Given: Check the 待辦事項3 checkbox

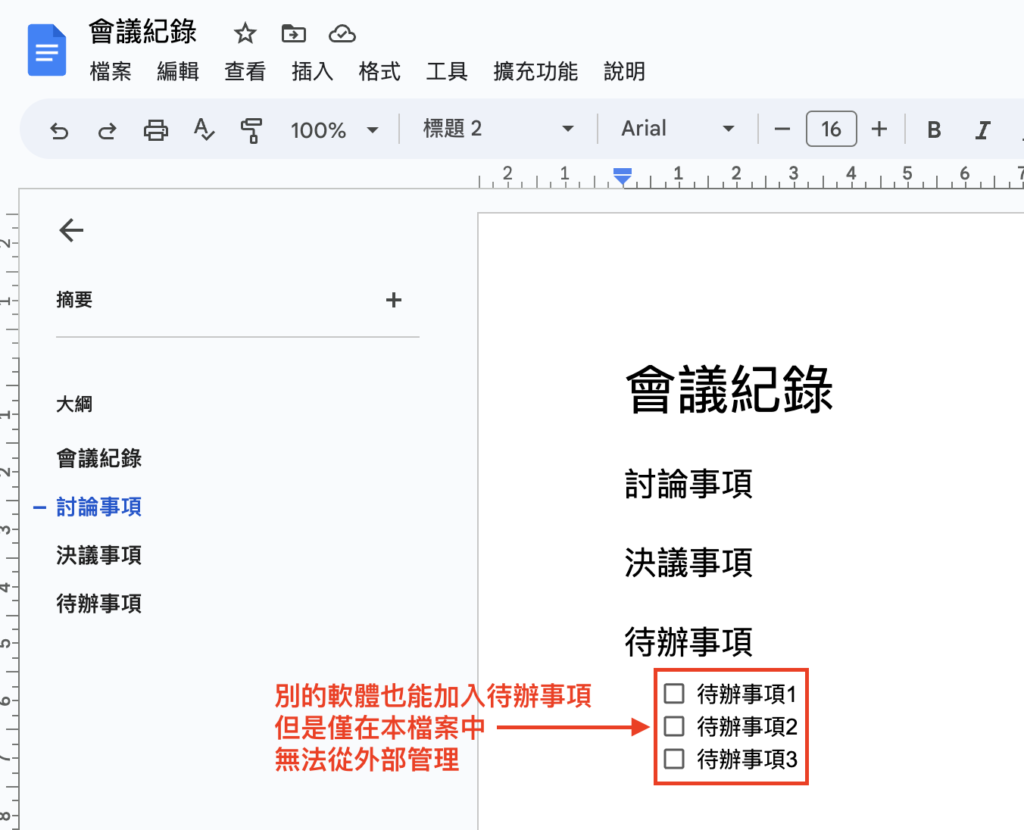Looking at the screenshot, I should tap(673, 759).
